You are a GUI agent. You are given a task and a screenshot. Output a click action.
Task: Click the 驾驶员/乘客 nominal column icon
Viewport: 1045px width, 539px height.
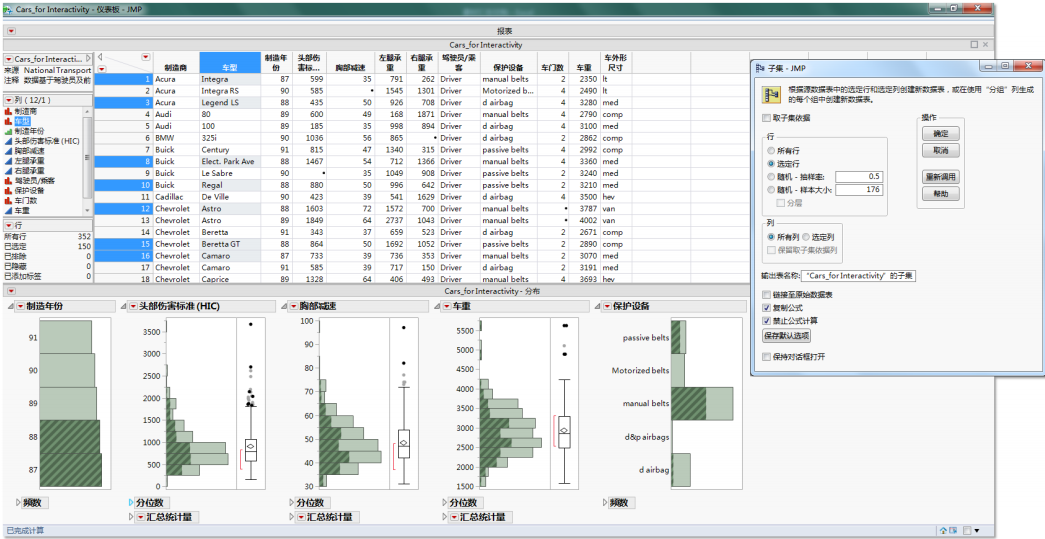tap(9, 181)
